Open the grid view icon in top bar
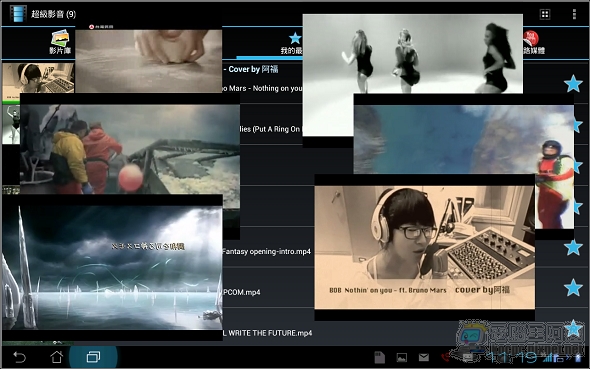Screen dimensions: 590x369 545,14
